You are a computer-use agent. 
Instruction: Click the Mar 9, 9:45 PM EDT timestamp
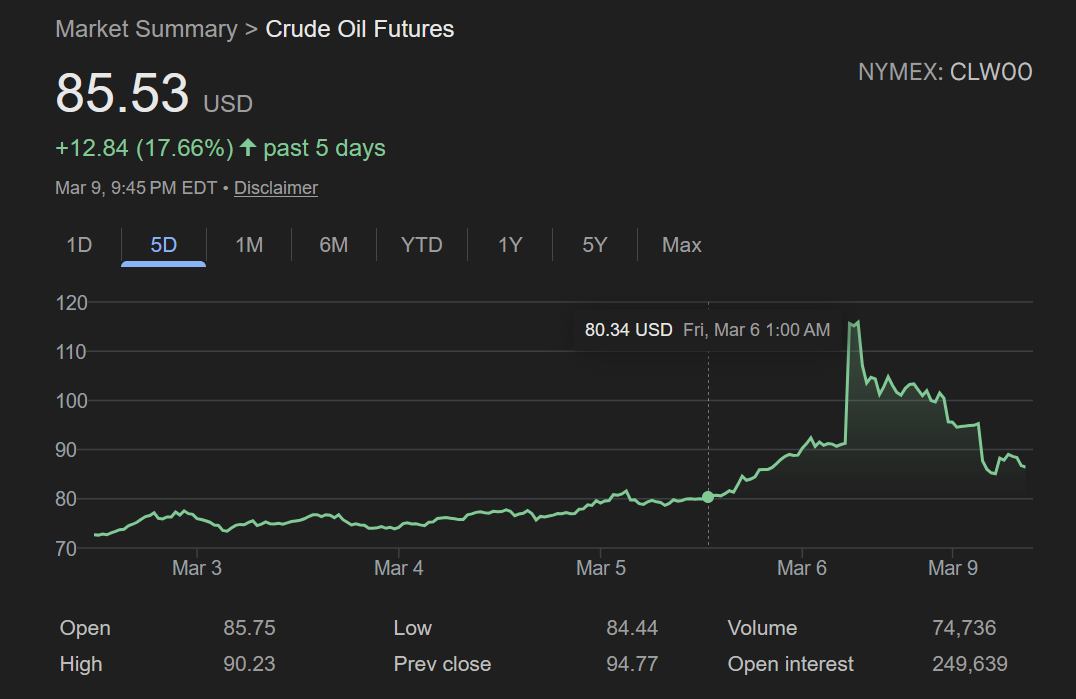[136, 188]
